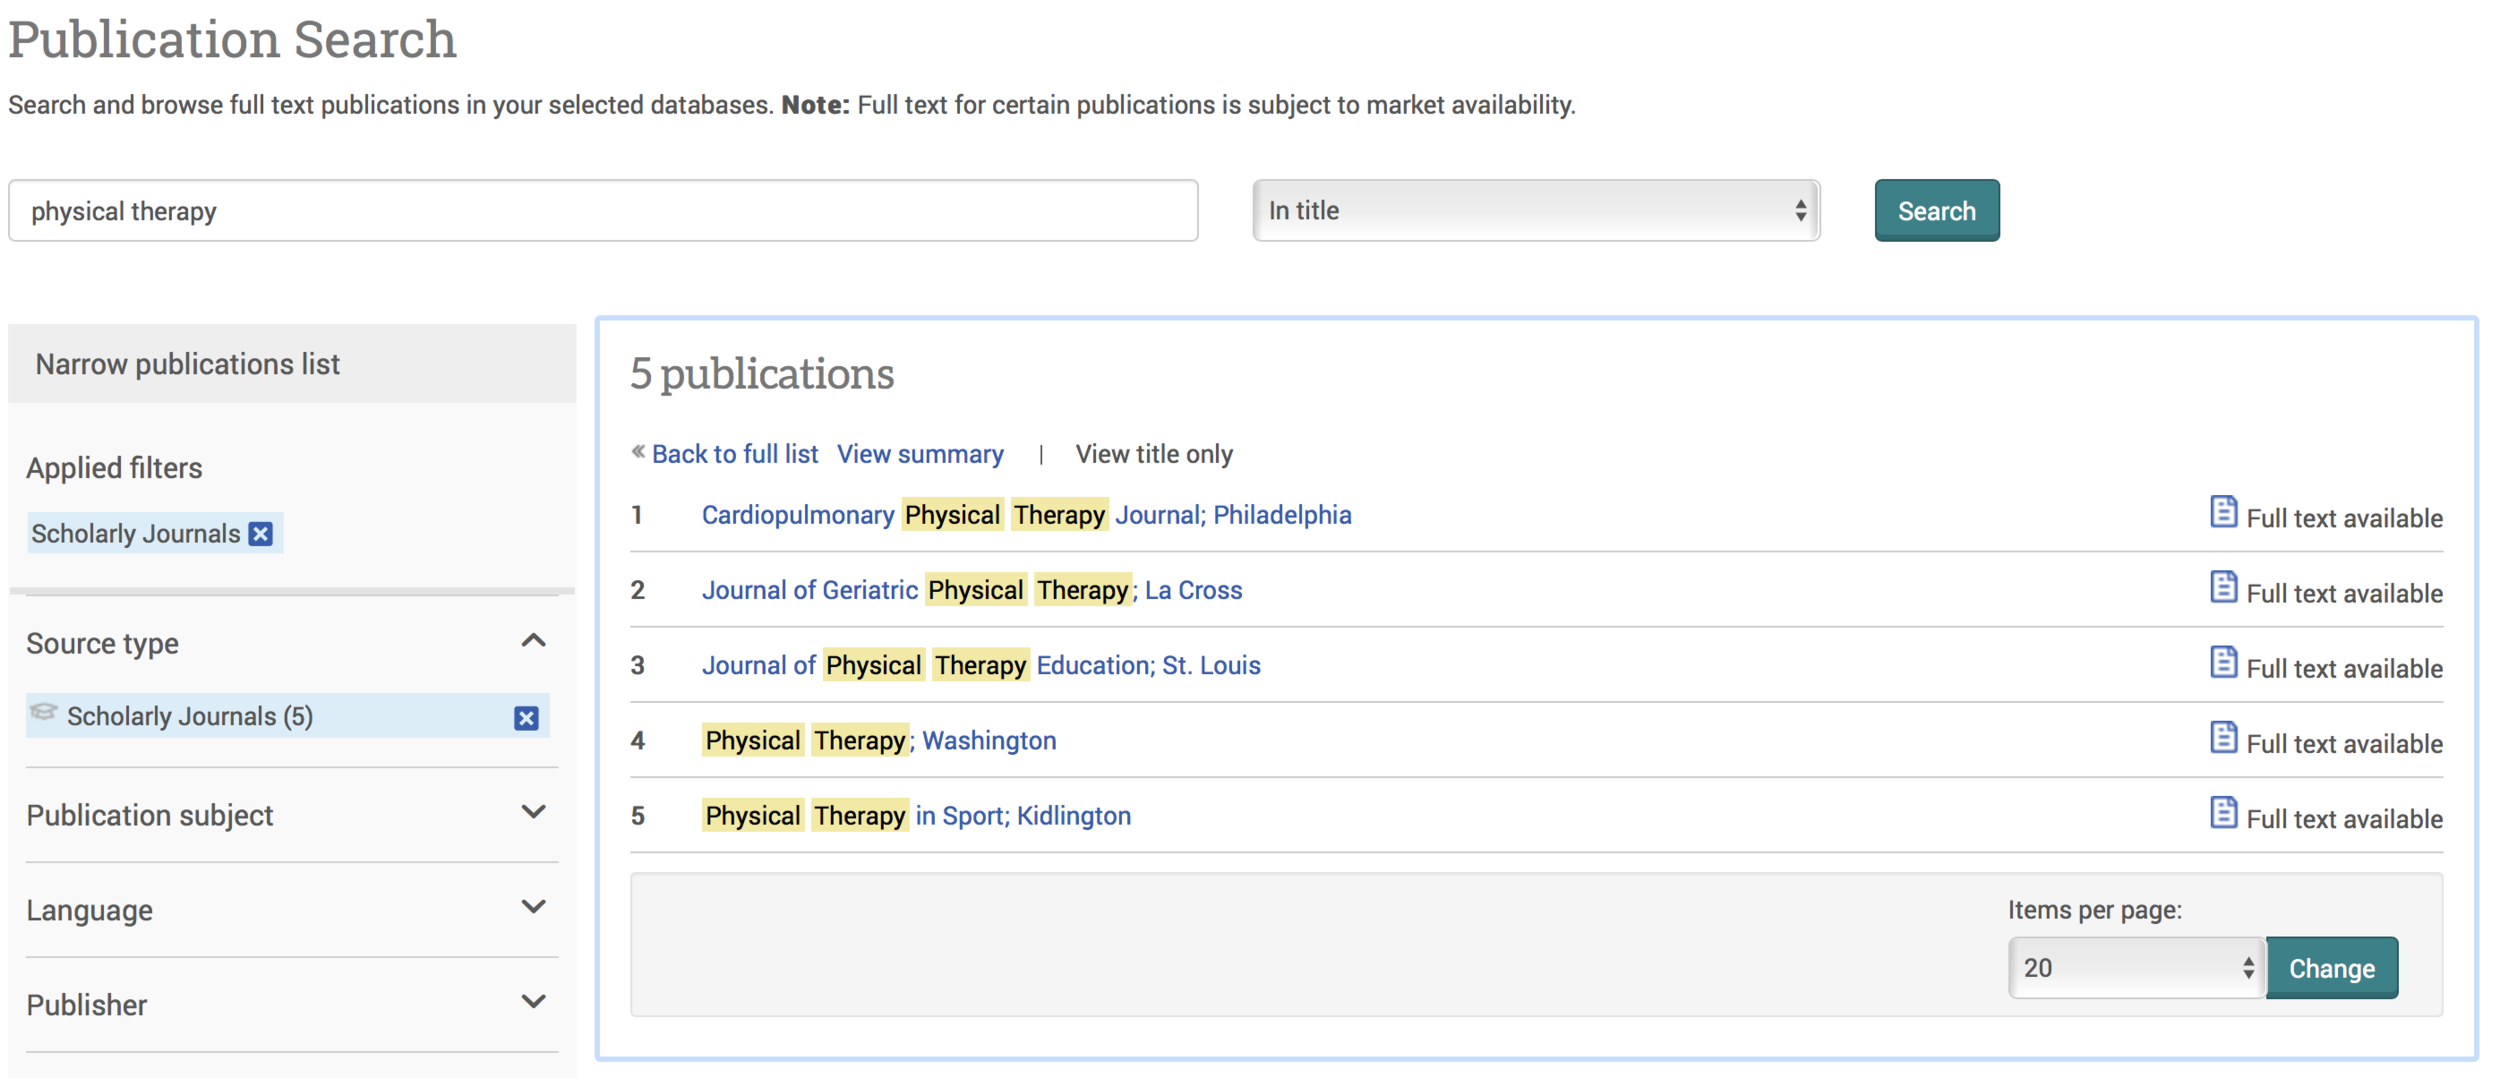Screen dimensions: 2500x1078
Task: Remove Scholarly Journals applied filter x icon
Action: point(261,534)
